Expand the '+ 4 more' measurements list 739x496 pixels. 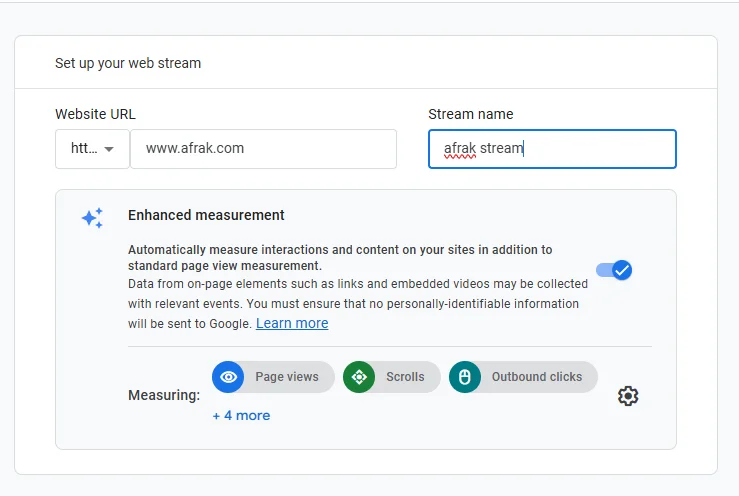[241, 415]
